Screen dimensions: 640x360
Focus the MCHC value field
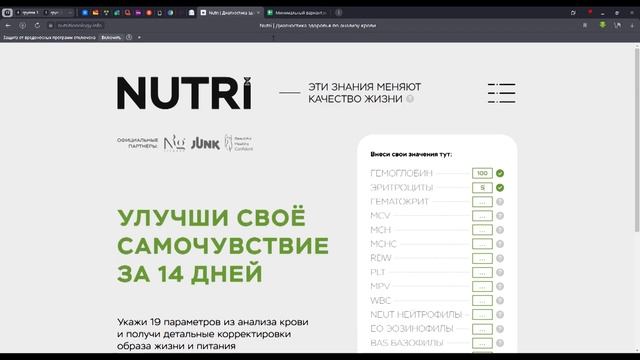pyautogui.click(x=482, y=244)
